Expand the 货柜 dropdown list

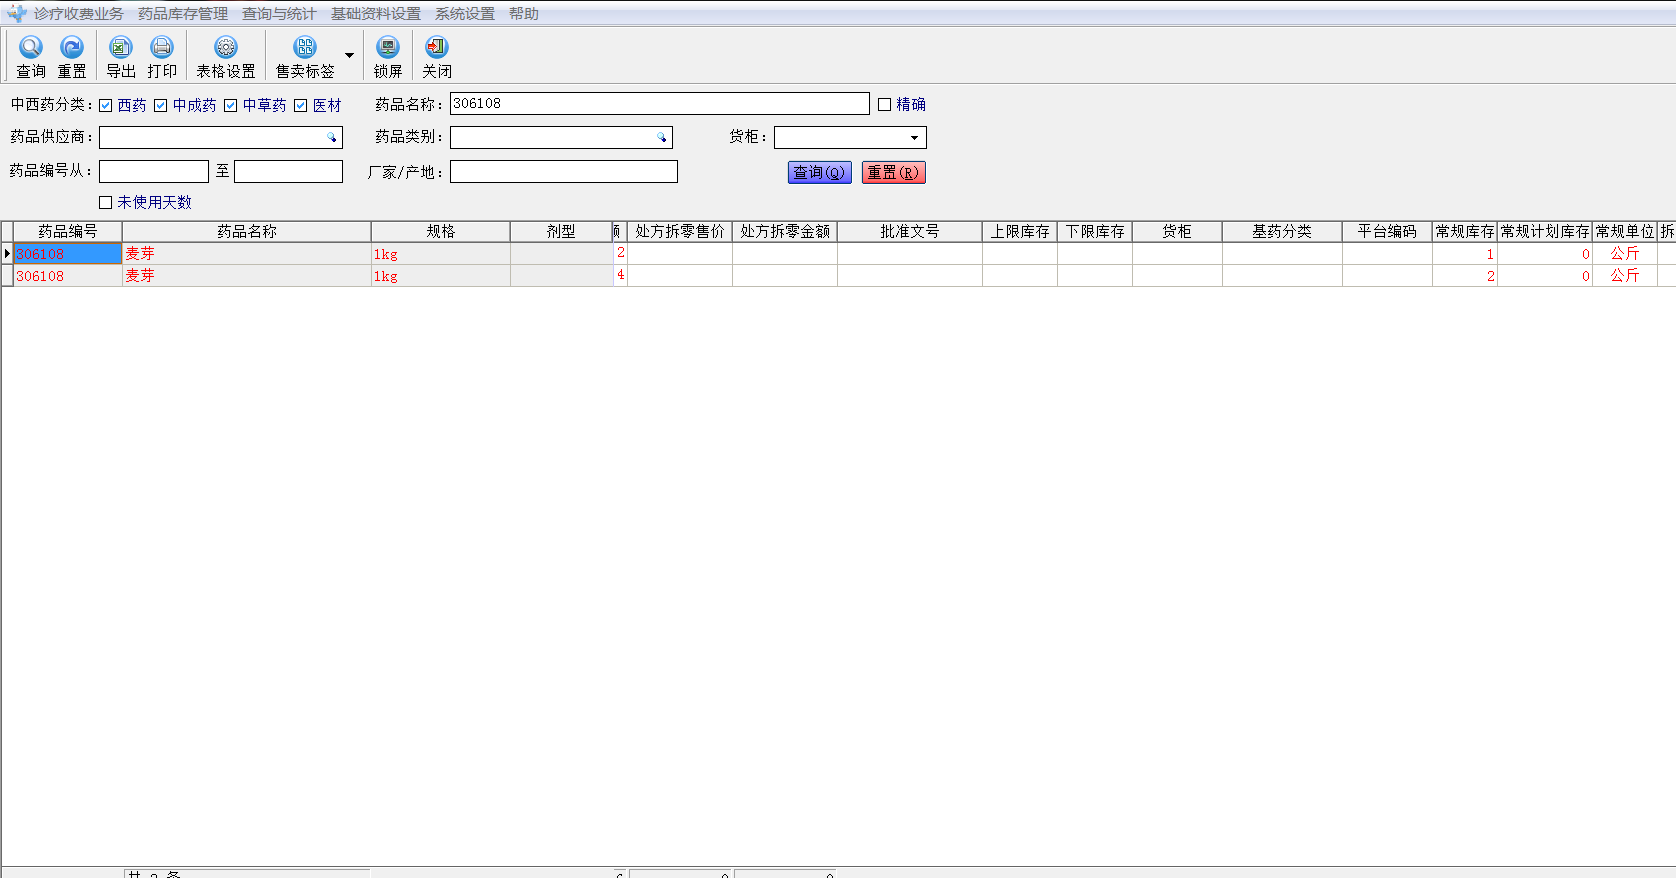click(x=914, y=138)
